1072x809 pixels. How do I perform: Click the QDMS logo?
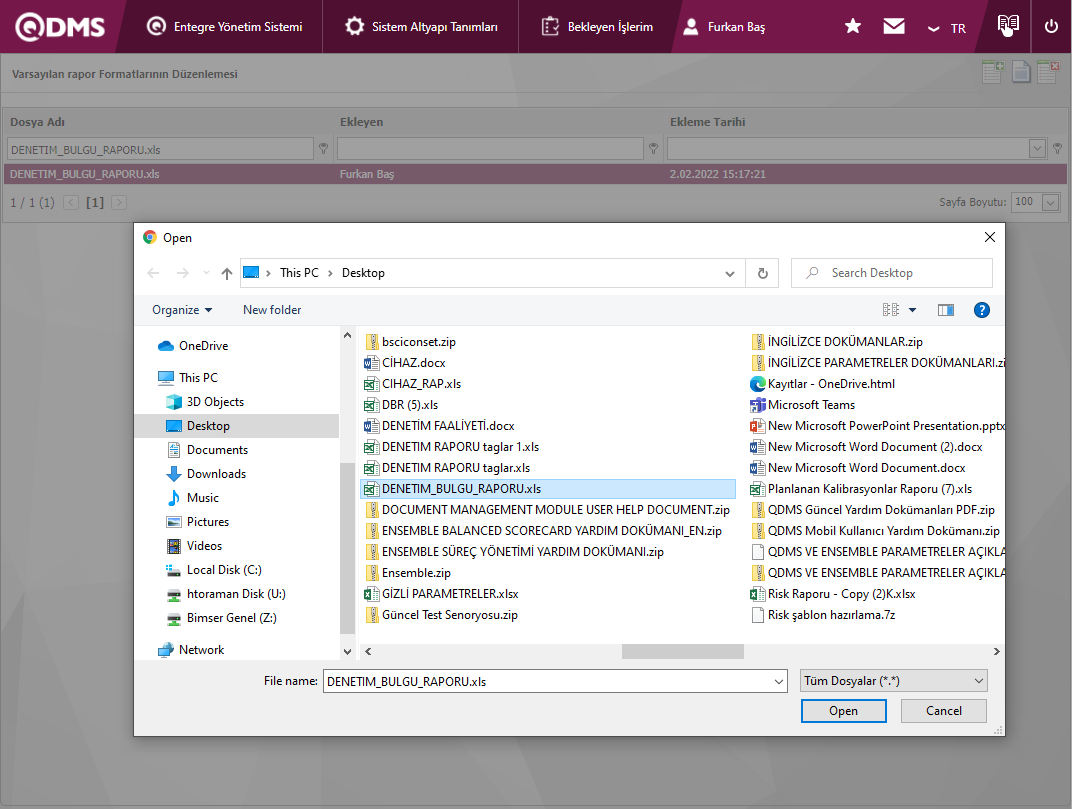point(60,27)
